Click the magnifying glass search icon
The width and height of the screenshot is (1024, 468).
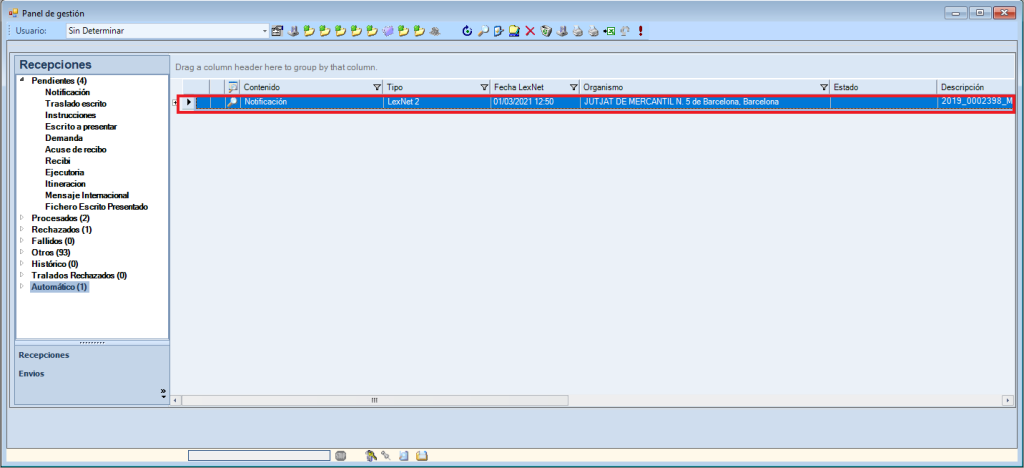482,31
